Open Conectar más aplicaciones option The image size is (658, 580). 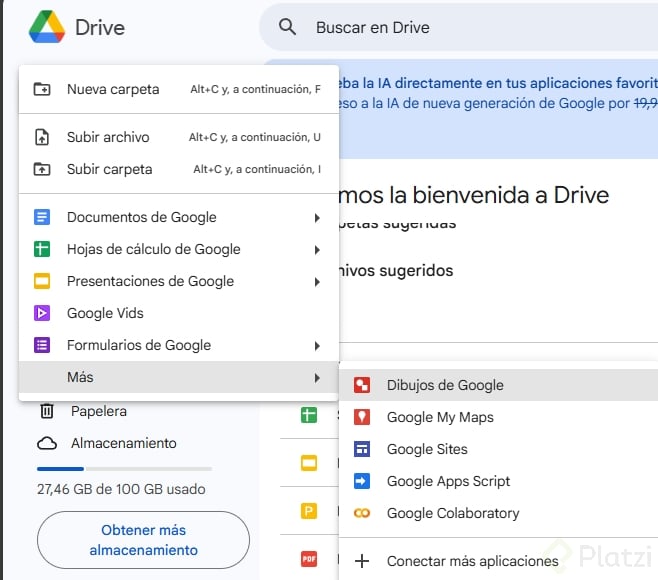[472, 561]
